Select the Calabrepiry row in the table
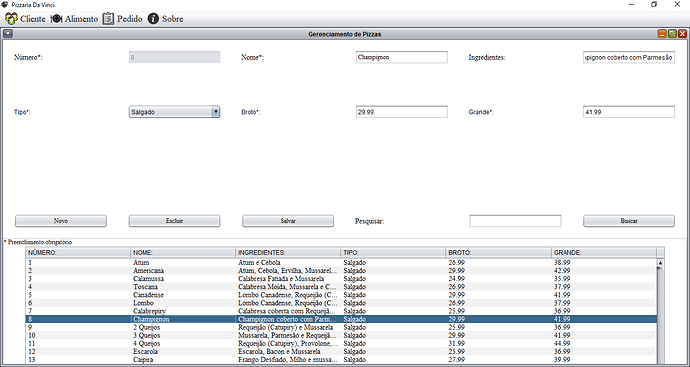690x367 pixels. [341, 311]
